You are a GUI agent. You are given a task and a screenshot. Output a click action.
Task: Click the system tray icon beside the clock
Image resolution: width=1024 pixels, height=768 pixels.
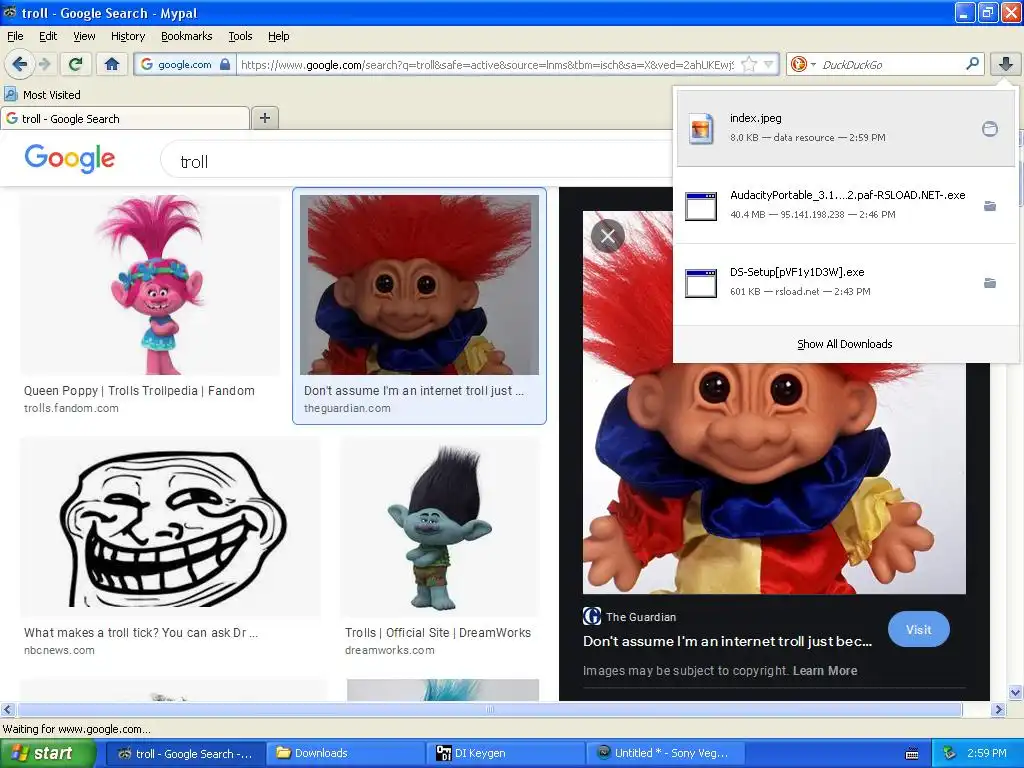tap(949, 753)
